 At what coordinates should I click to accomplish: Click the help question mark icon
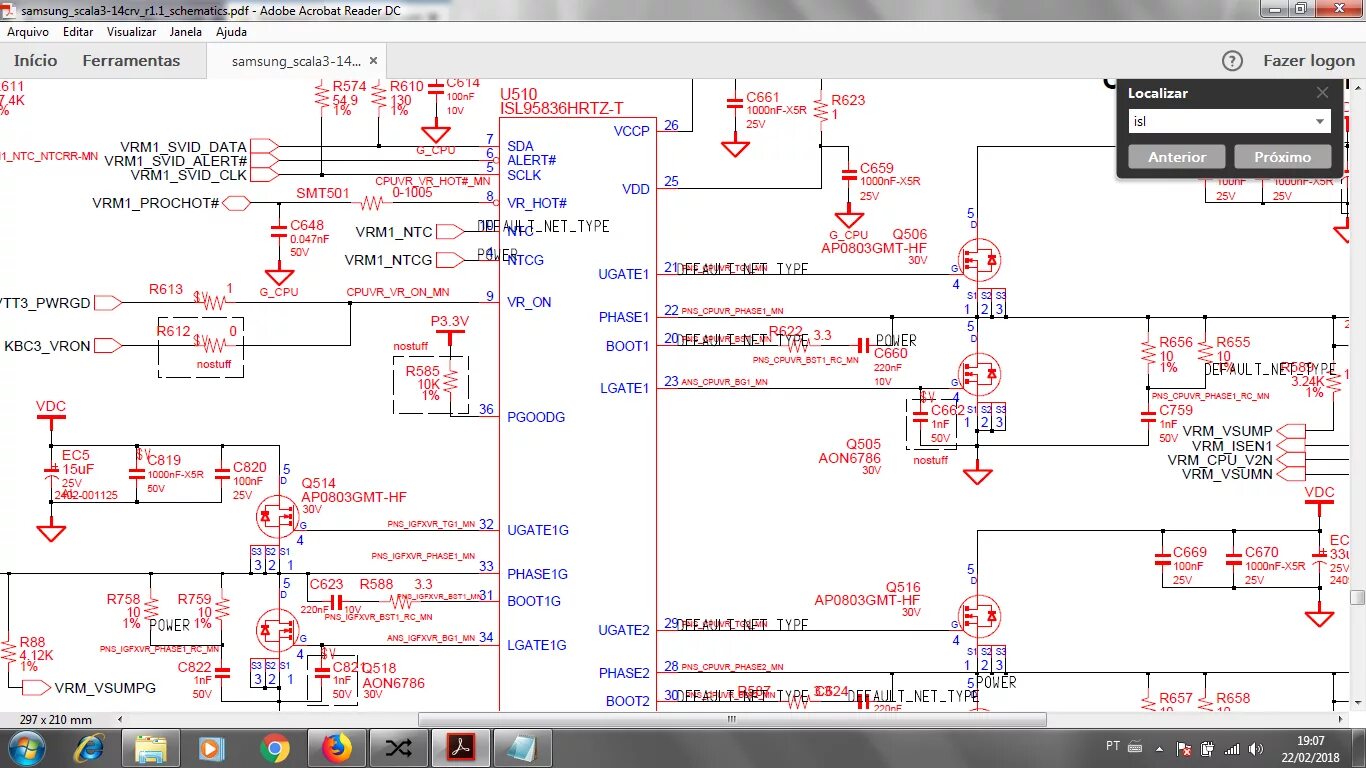click(x=1232, y=61)
